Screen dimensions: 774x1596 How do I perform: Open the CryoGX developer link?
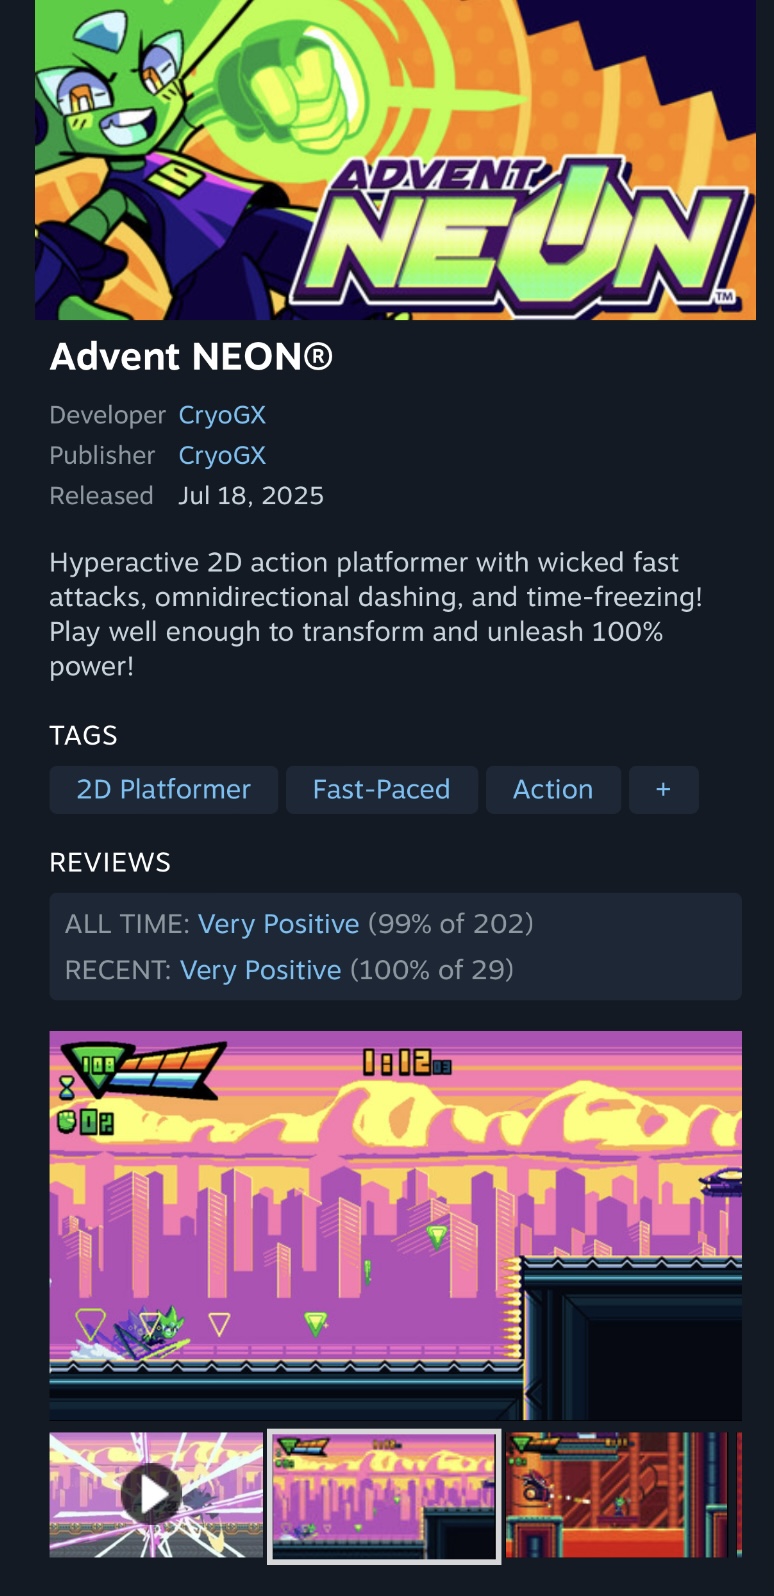(222, 415)
